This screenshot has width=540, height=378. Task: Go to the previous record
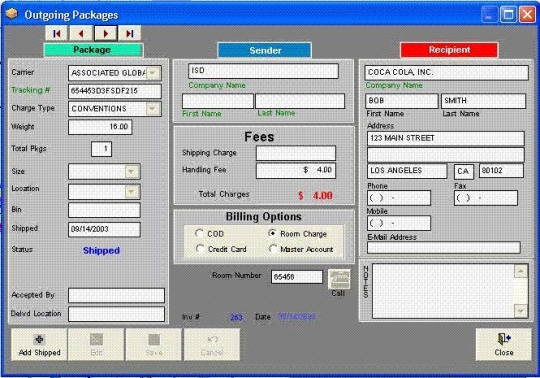[x=81, y=33]
